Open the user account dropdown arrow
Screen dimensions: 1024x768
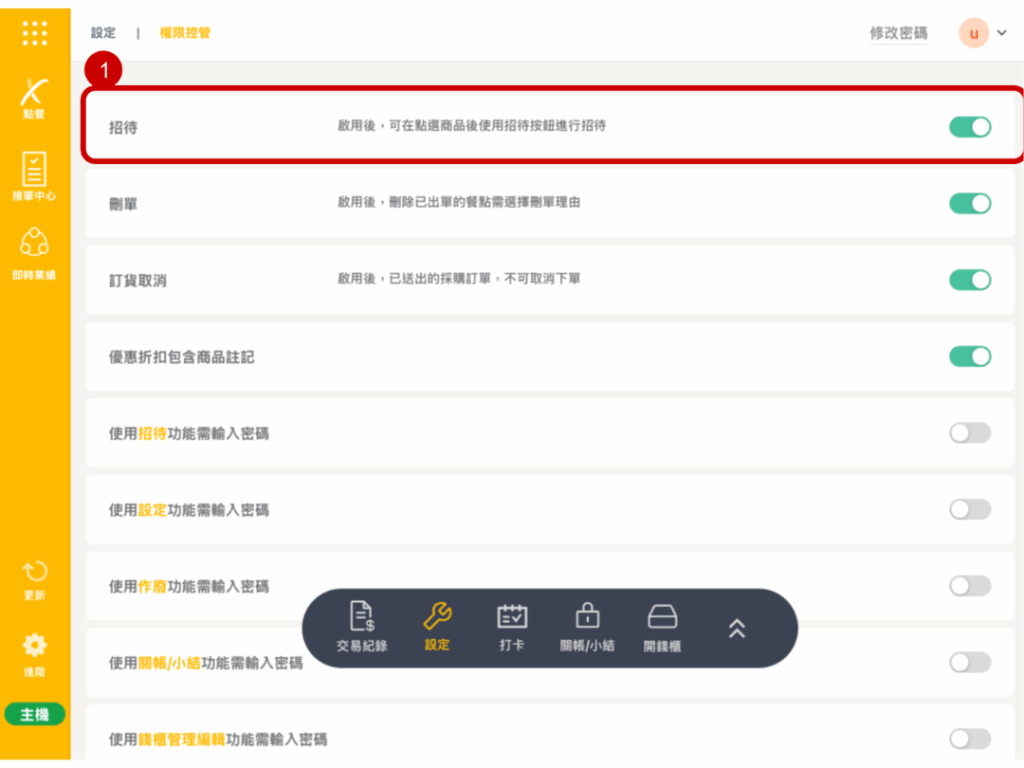pos(1001,33)
